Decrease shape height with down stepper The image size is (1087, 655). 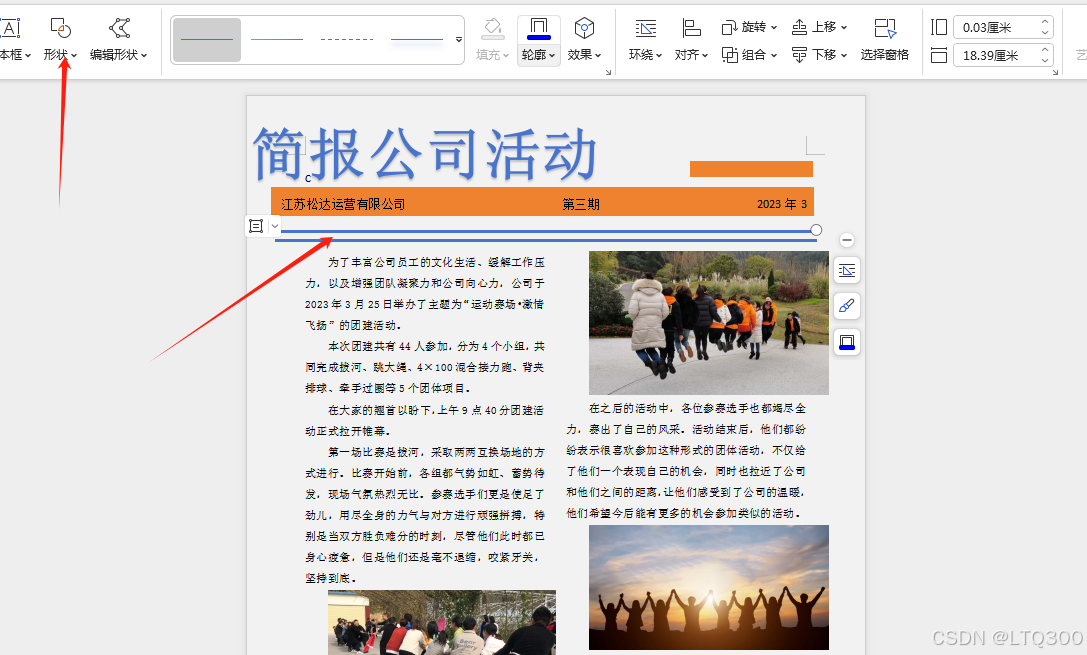pyautogui.click(x=1045, y=33)
